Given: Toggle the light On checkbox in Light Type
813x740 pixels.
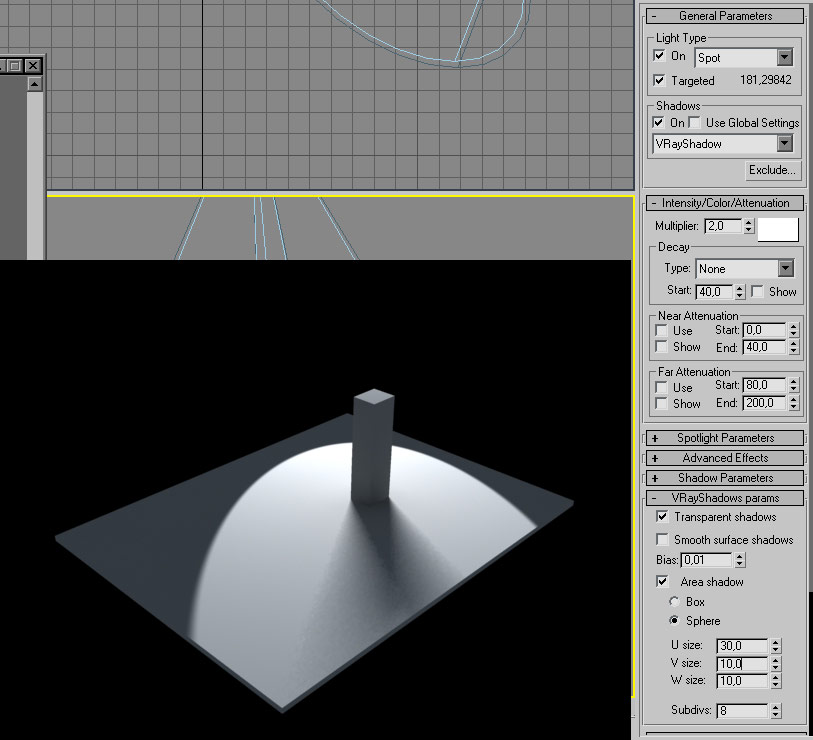Looking at the screenshot, I should [x=659, y=55].
